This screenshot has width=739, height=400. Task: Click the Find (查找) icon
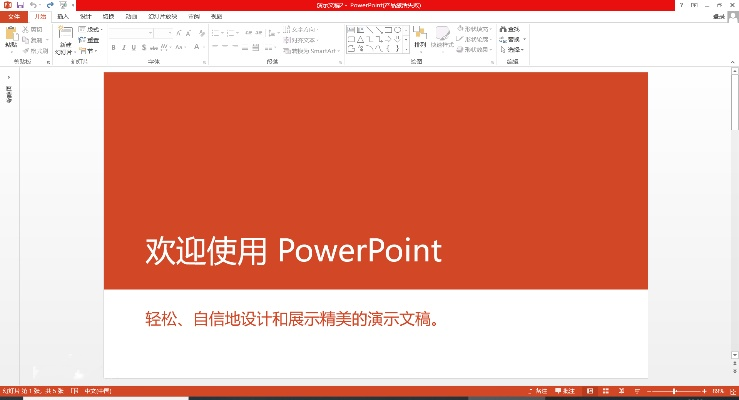click(x=514, y=30)
